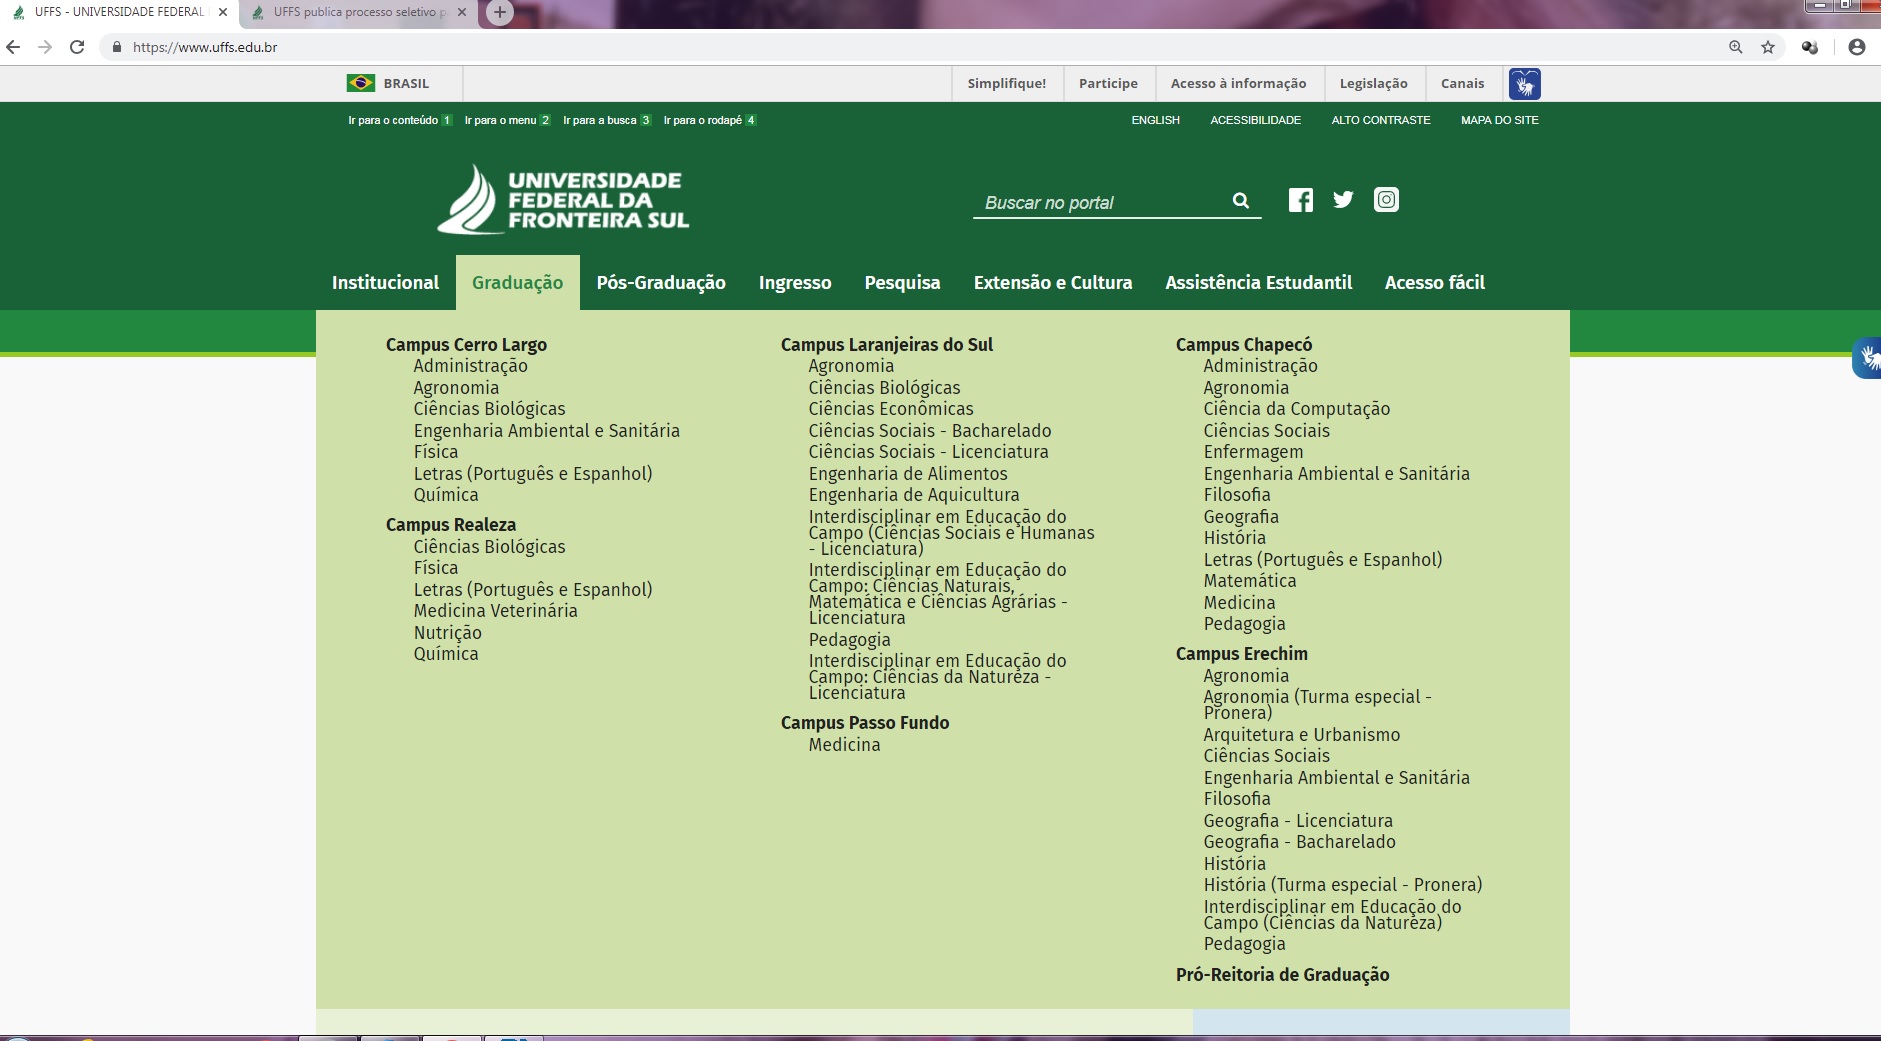This screenshot has width=1881, height=1041.
Task: Toggle ALTO CONTRASTE mode
Action: pyautogui.click(x=1380, y=120)
